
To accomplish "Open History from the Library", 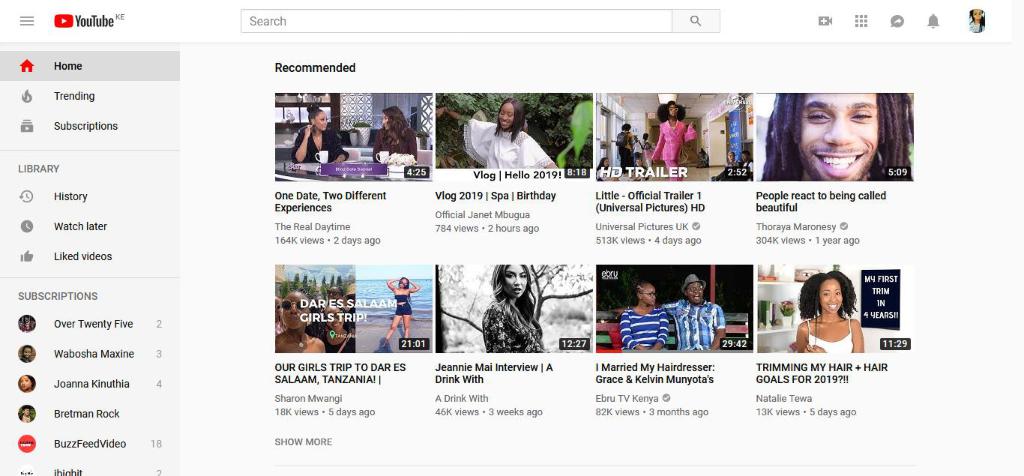I will coord(70,196).
